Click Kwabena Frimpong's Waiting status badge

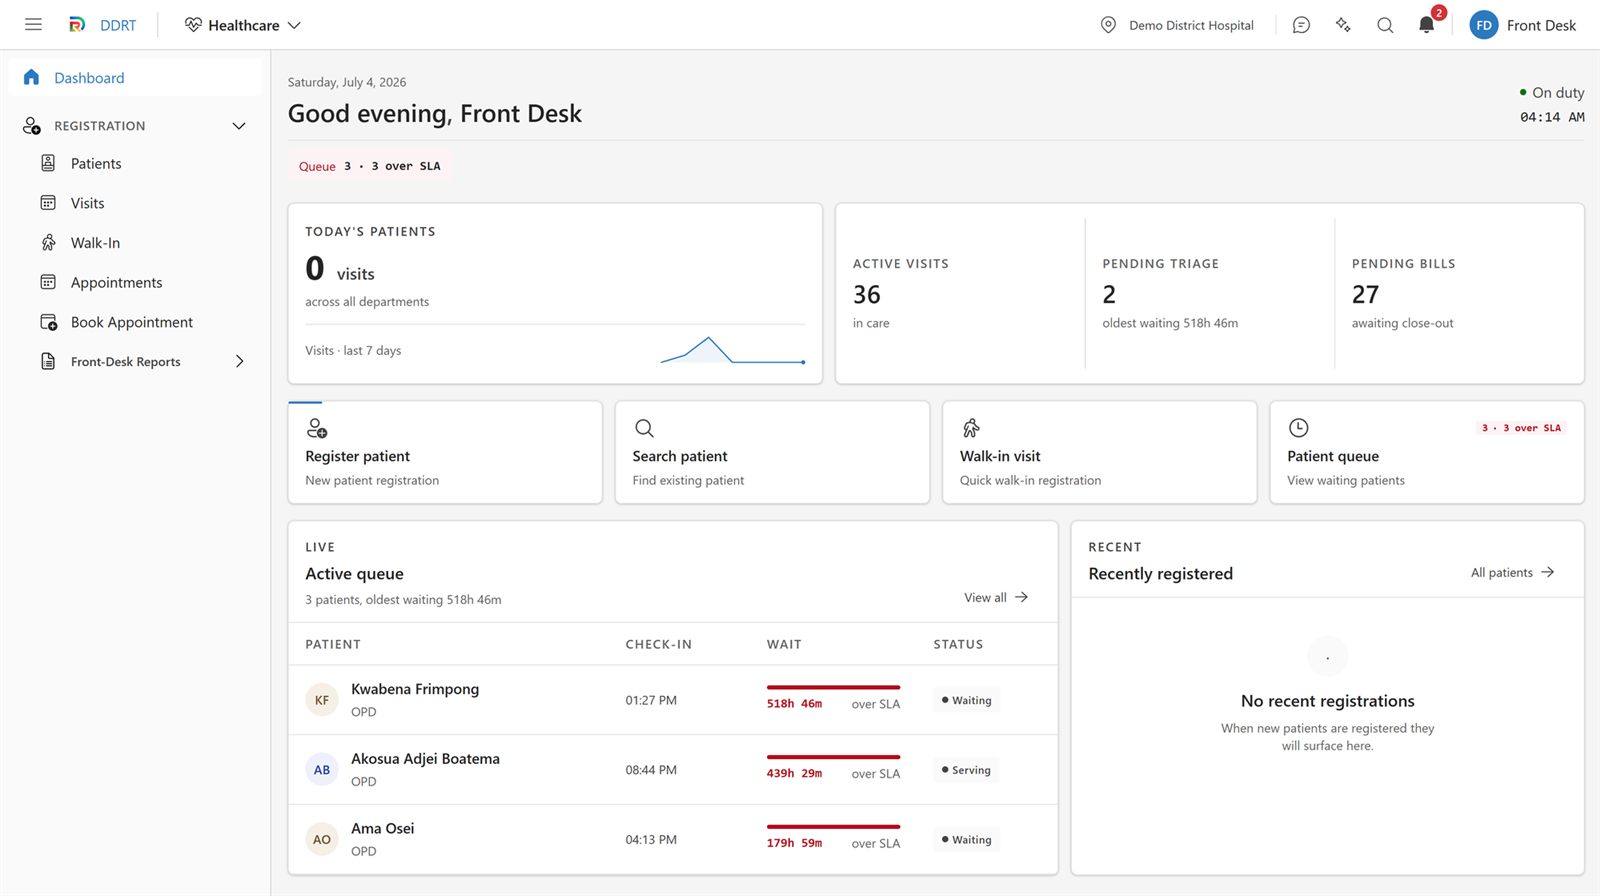(966, 700)
